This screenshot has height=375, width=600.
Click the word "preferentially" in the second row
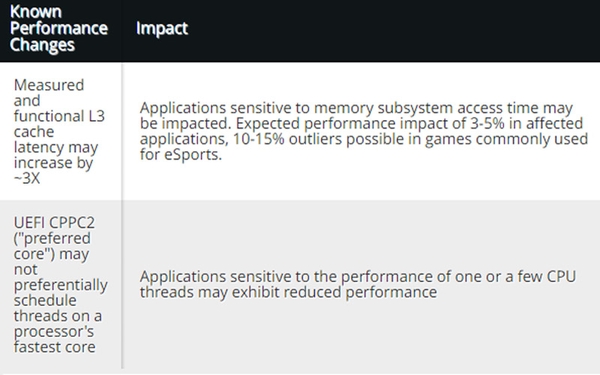click(60, 285)
